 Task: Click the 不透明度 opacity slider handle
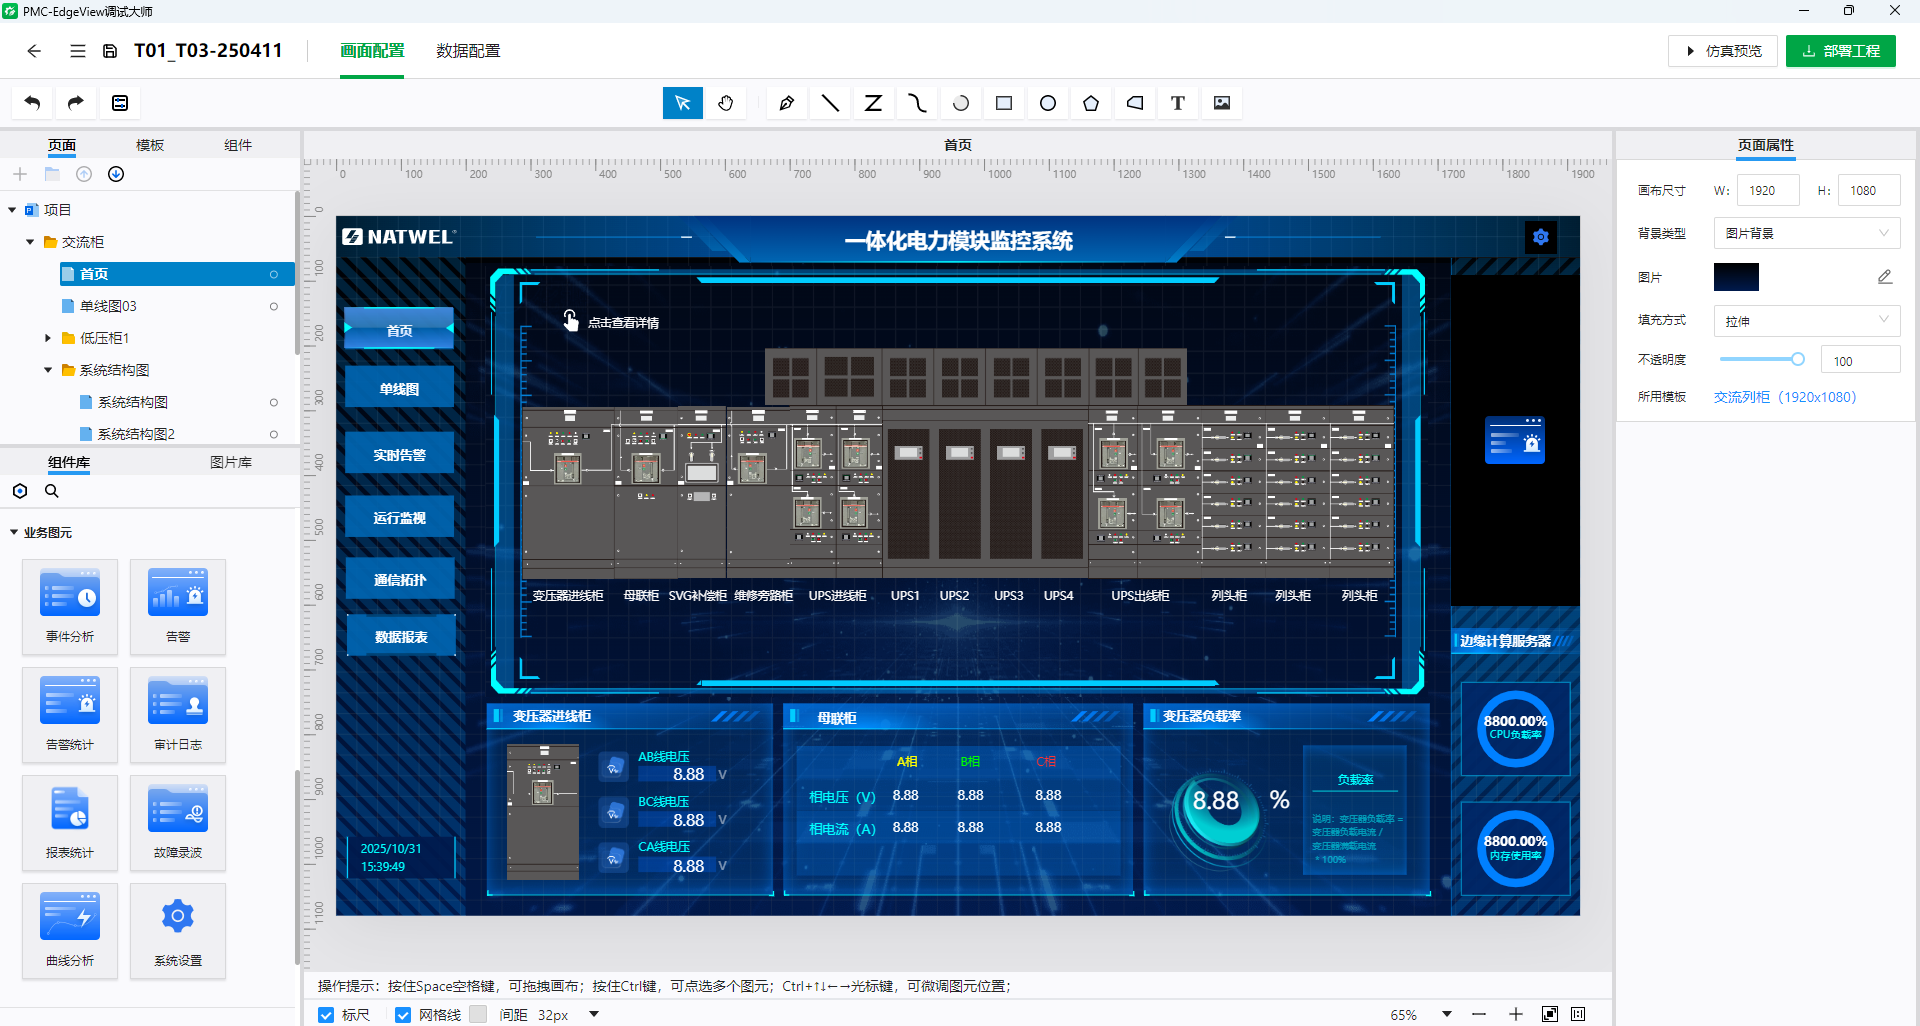[1797, 359]
